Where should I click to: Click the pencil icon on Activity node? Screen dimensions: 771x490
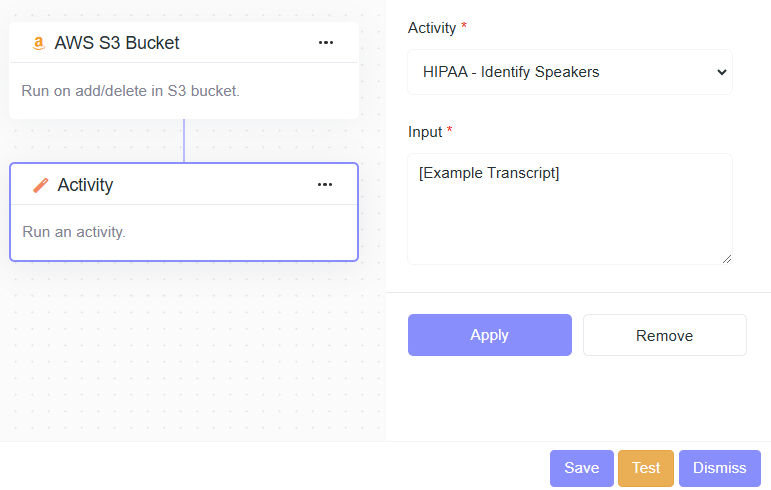pyautogui.click(x=40, y=185)
